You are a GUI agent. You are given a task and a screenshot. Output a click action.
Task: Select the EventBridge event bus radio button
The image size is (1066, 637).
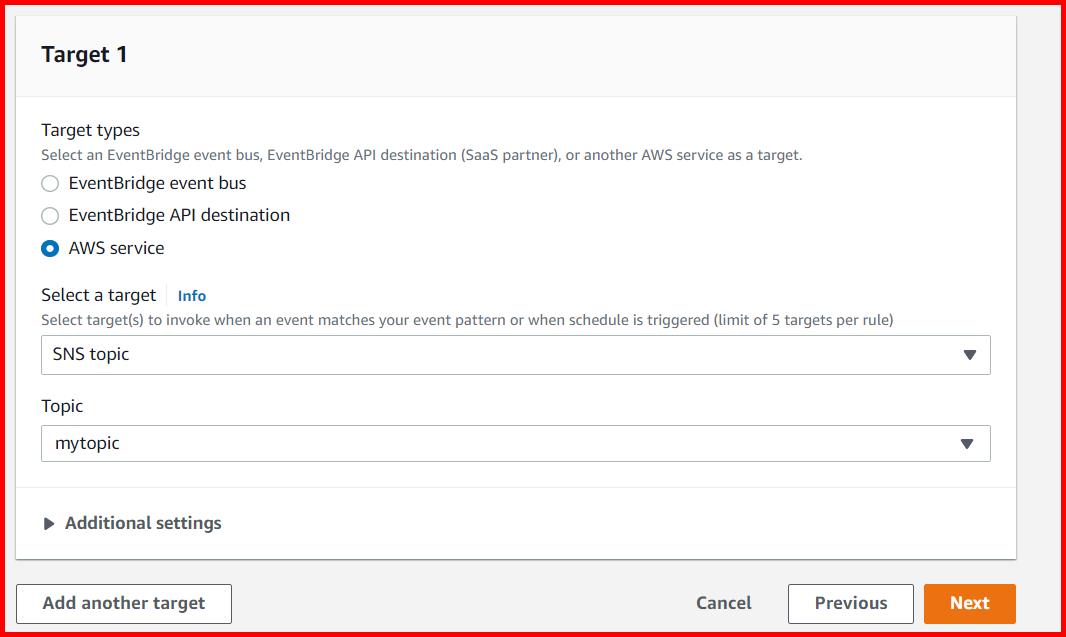[50, 183]
